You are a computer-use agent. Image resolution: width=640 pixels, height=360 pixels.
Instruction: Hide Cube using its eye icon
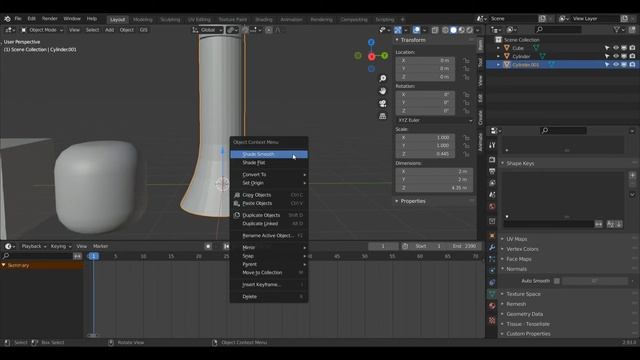(616, 48)
